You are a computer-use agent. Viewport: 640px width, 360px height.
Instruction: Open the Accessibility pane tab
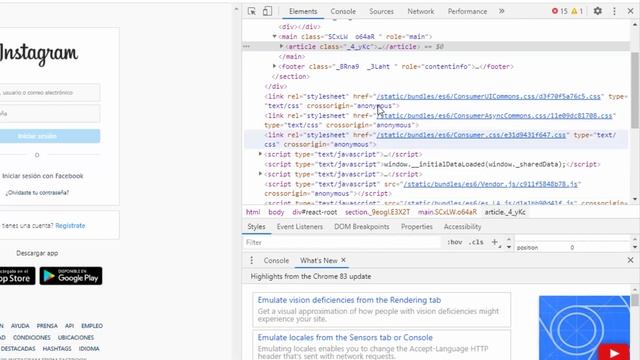click(462, 227)
